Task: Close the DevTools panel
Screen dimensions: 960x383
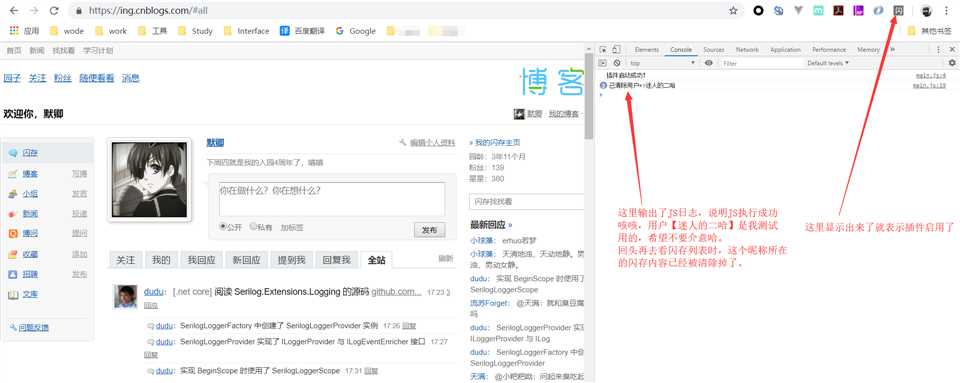Action: click(951, 50)
